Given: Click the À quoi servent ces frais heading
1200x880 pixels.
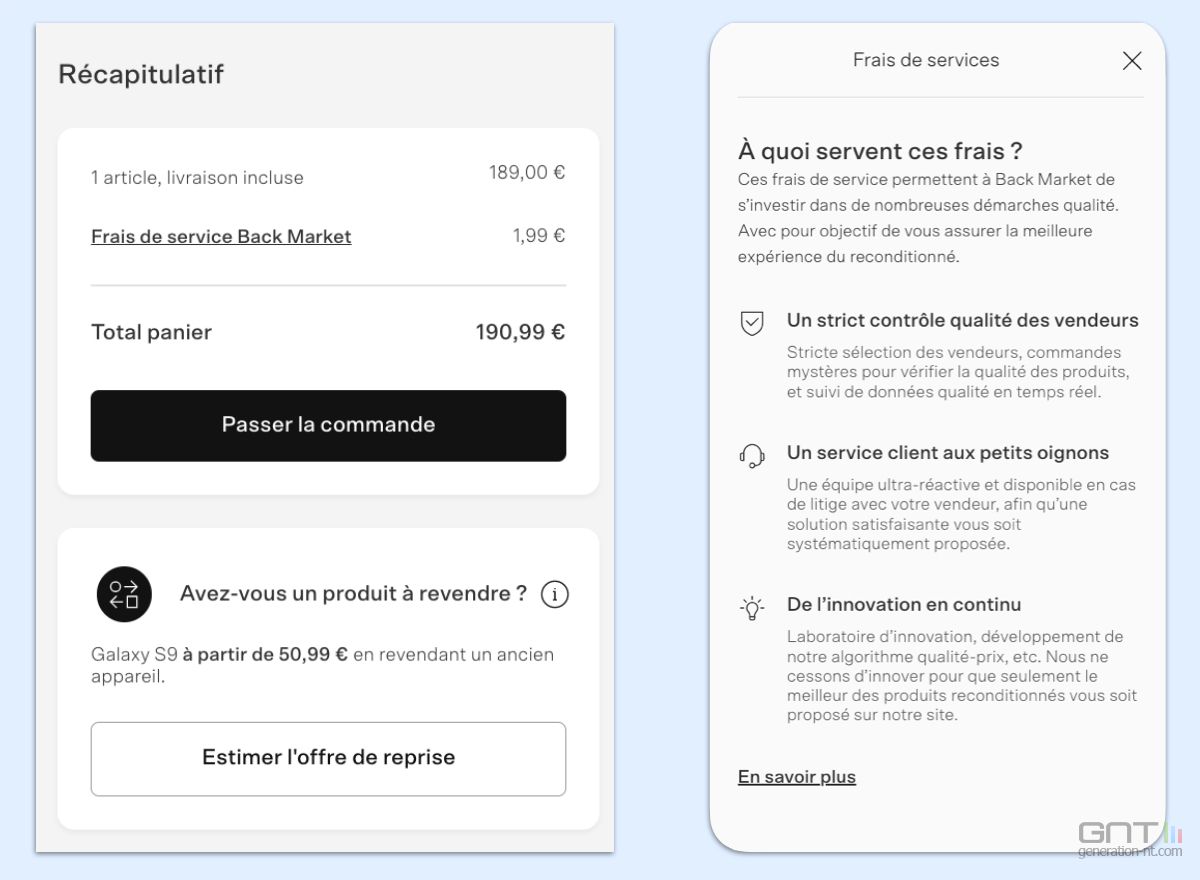Looking at the screenshot, I should coord(880,151).
